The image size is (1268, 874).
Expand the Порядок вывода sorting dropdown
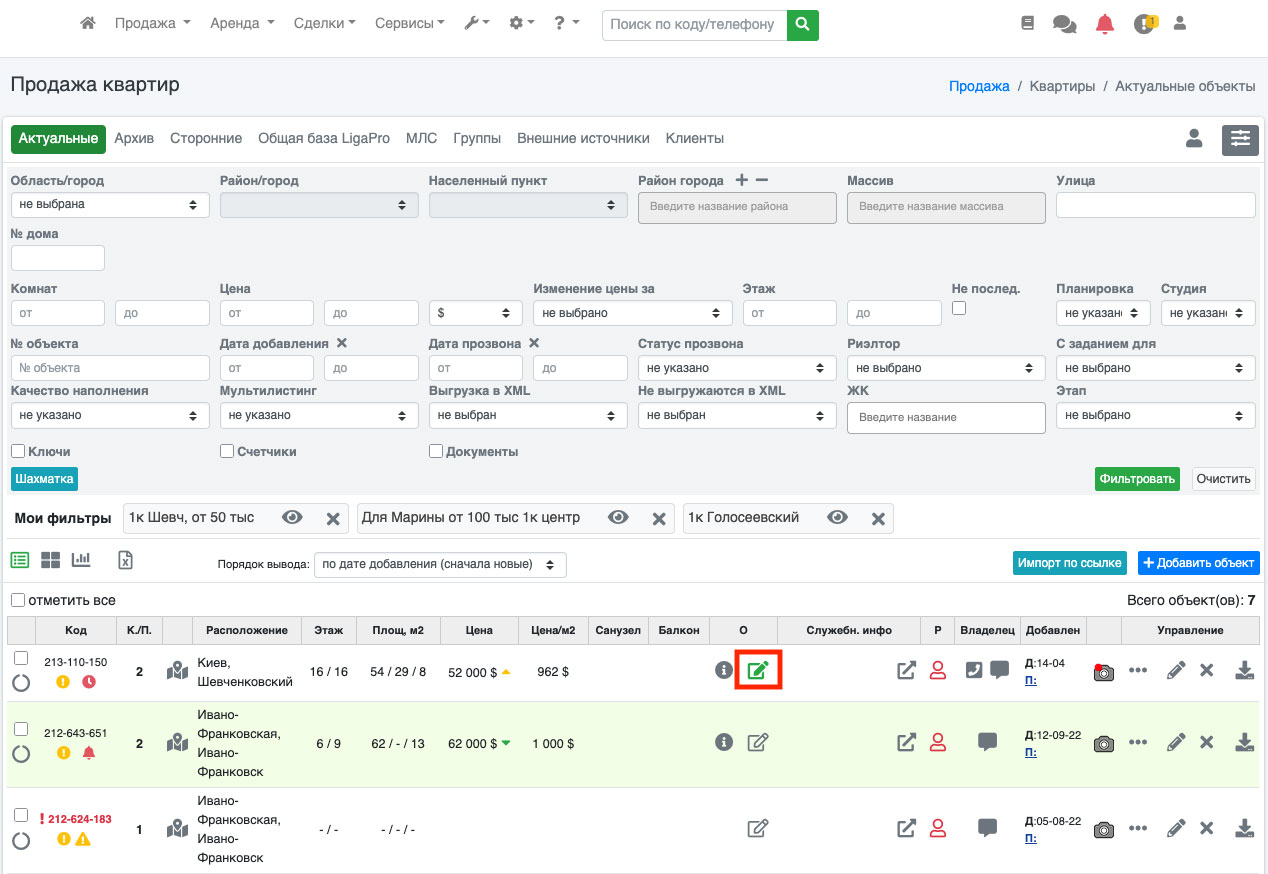pyautogui.click(x=440, y=564)
